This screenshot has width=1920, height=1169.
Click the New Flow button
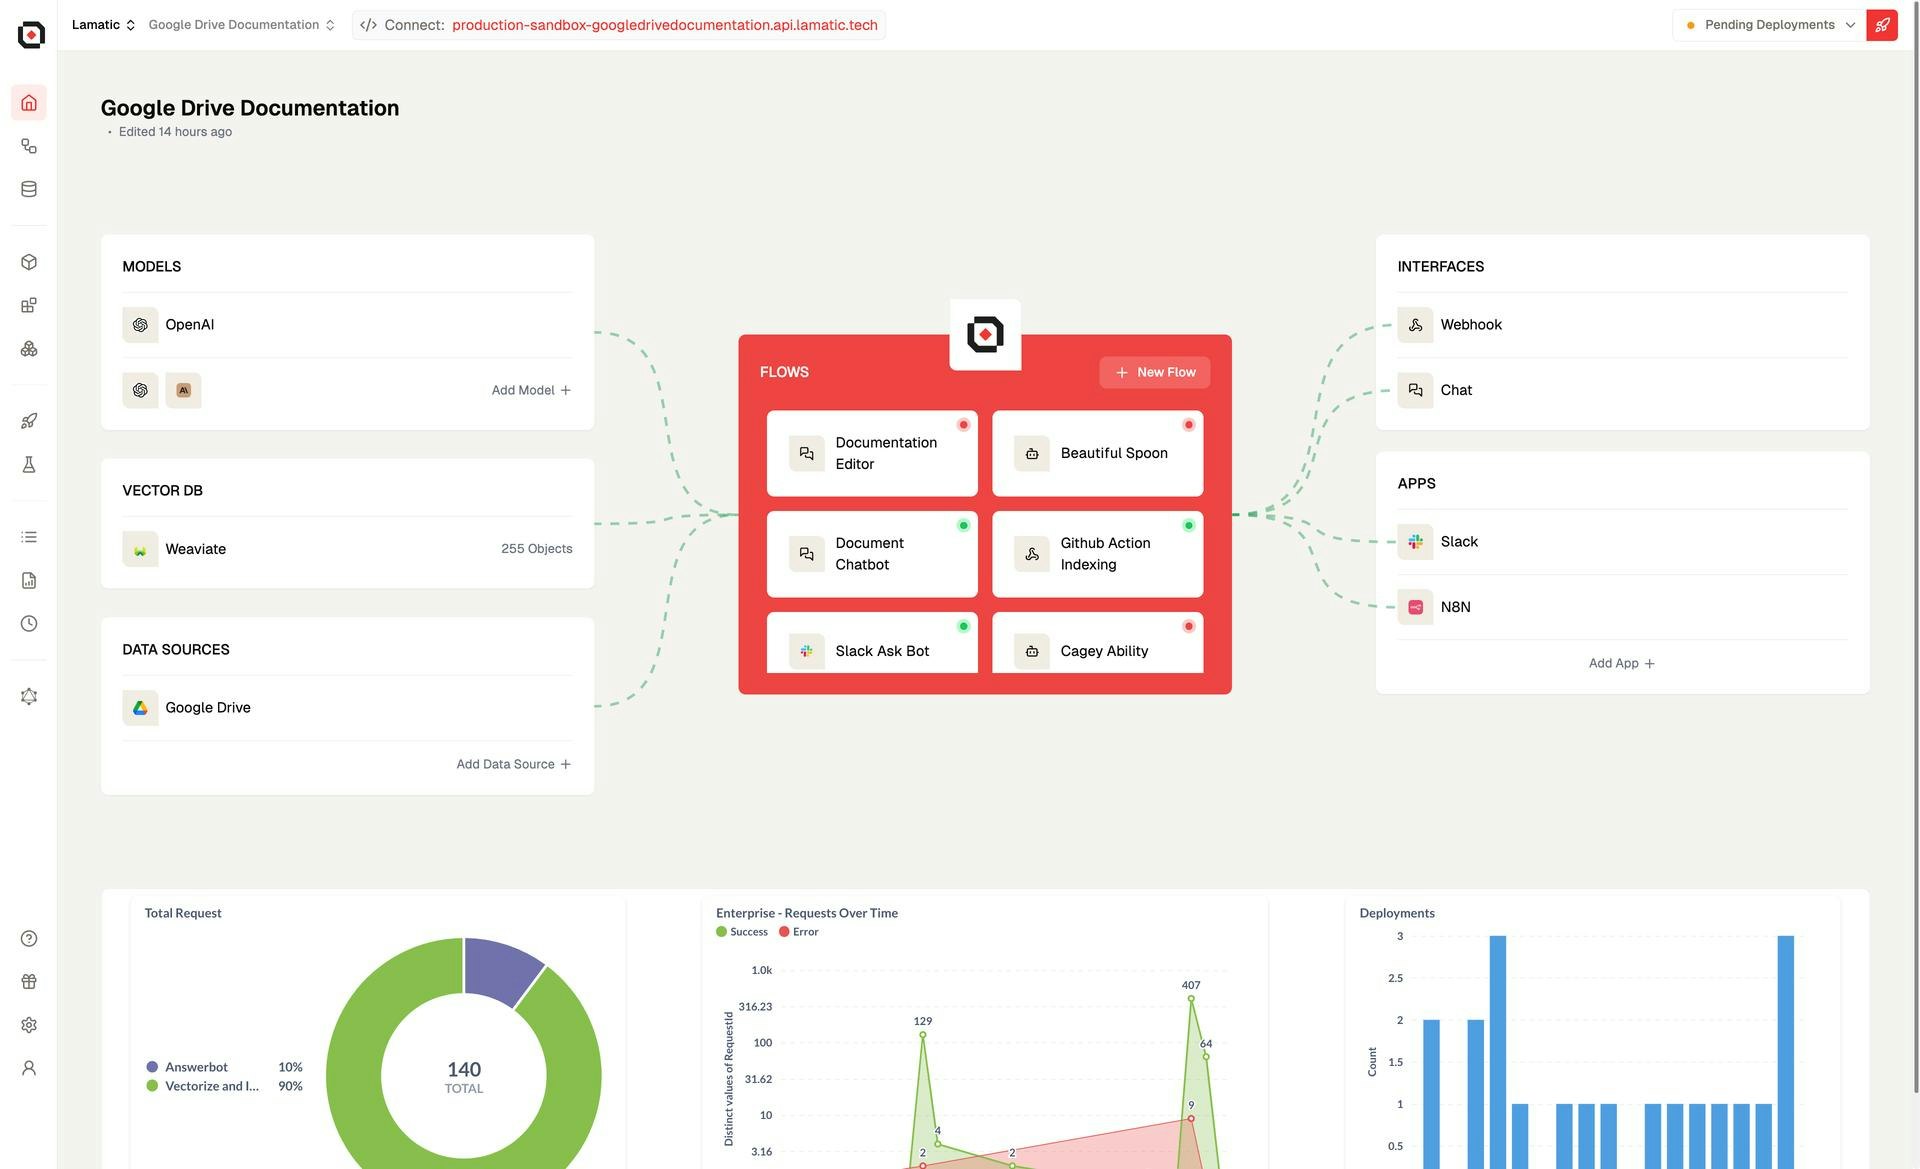[x=1154, y=372]
